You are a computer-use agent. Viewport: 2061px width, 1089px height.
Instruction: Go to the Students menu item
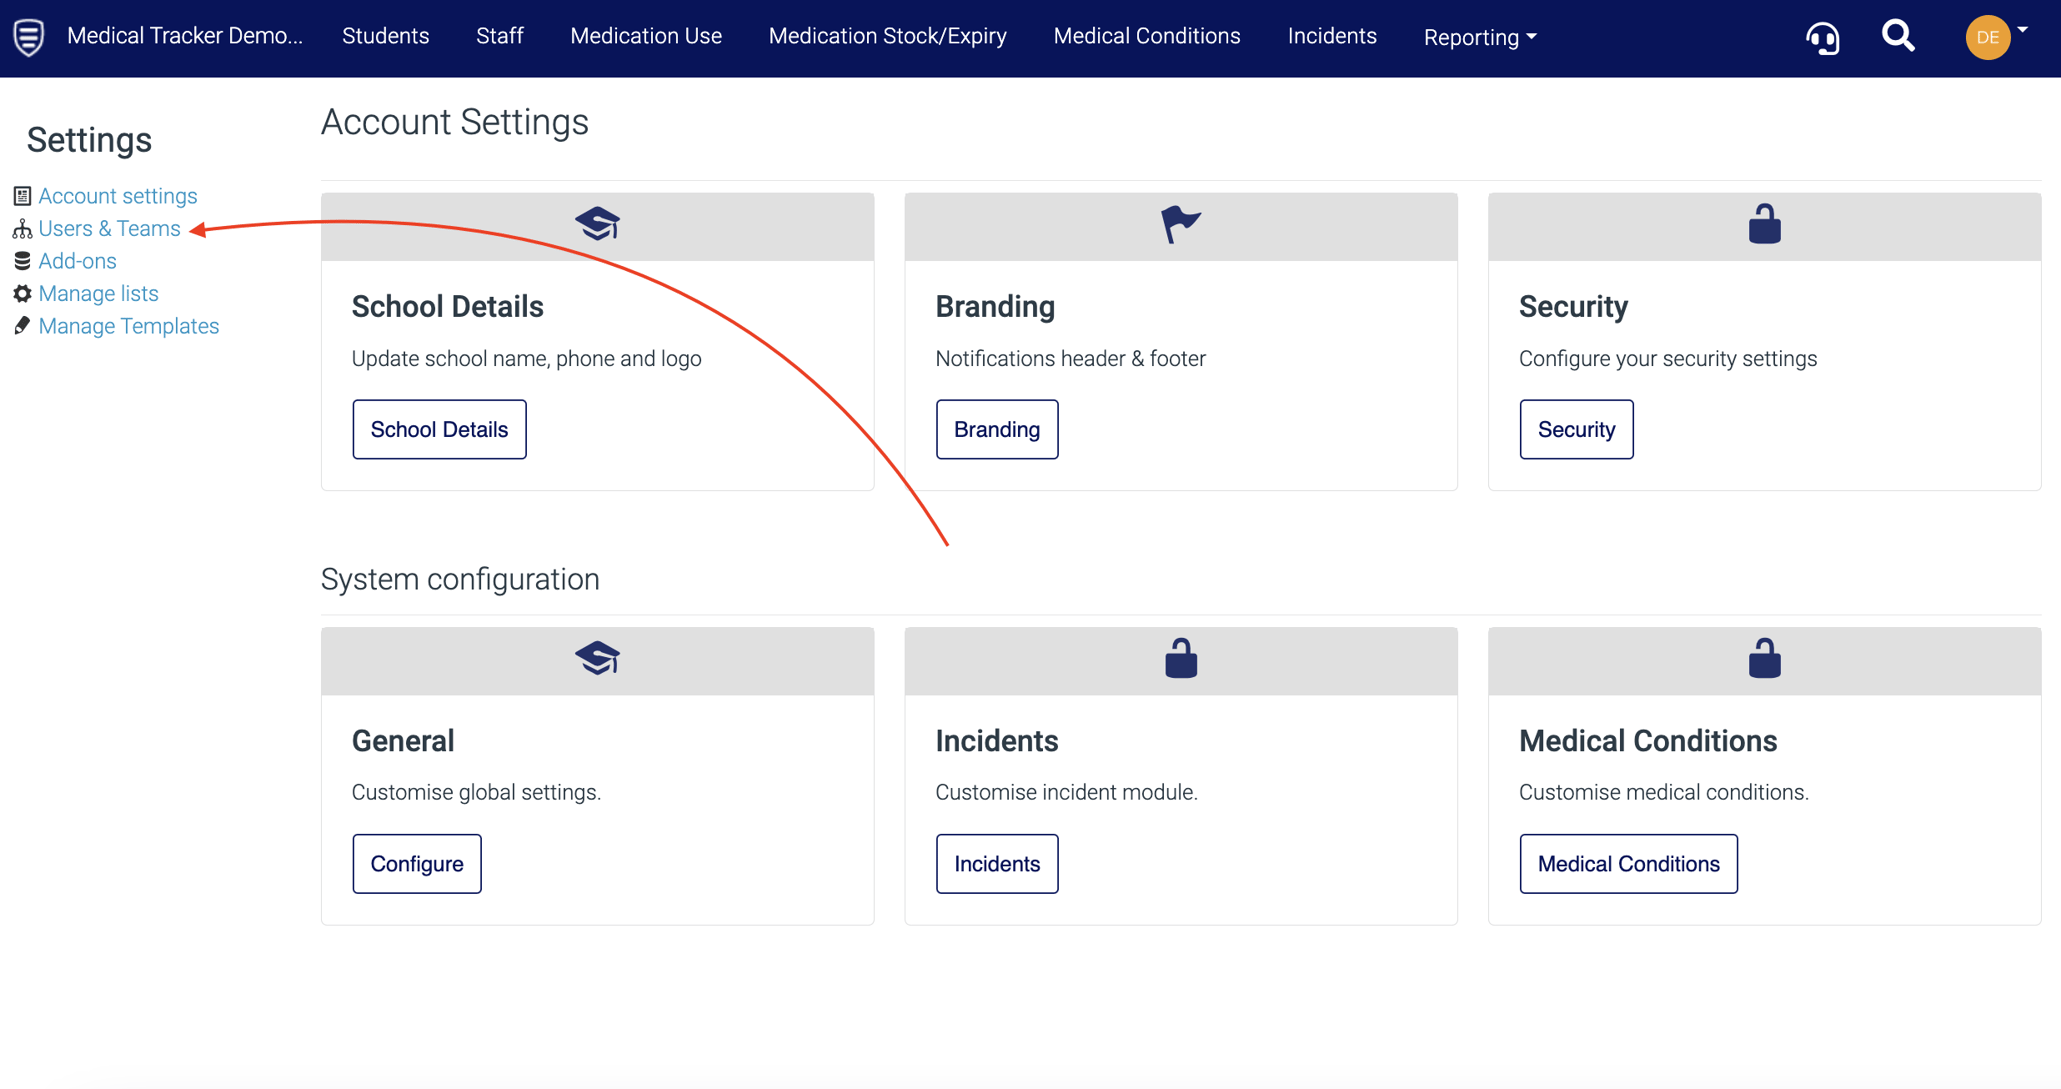[x=385, y=36]
